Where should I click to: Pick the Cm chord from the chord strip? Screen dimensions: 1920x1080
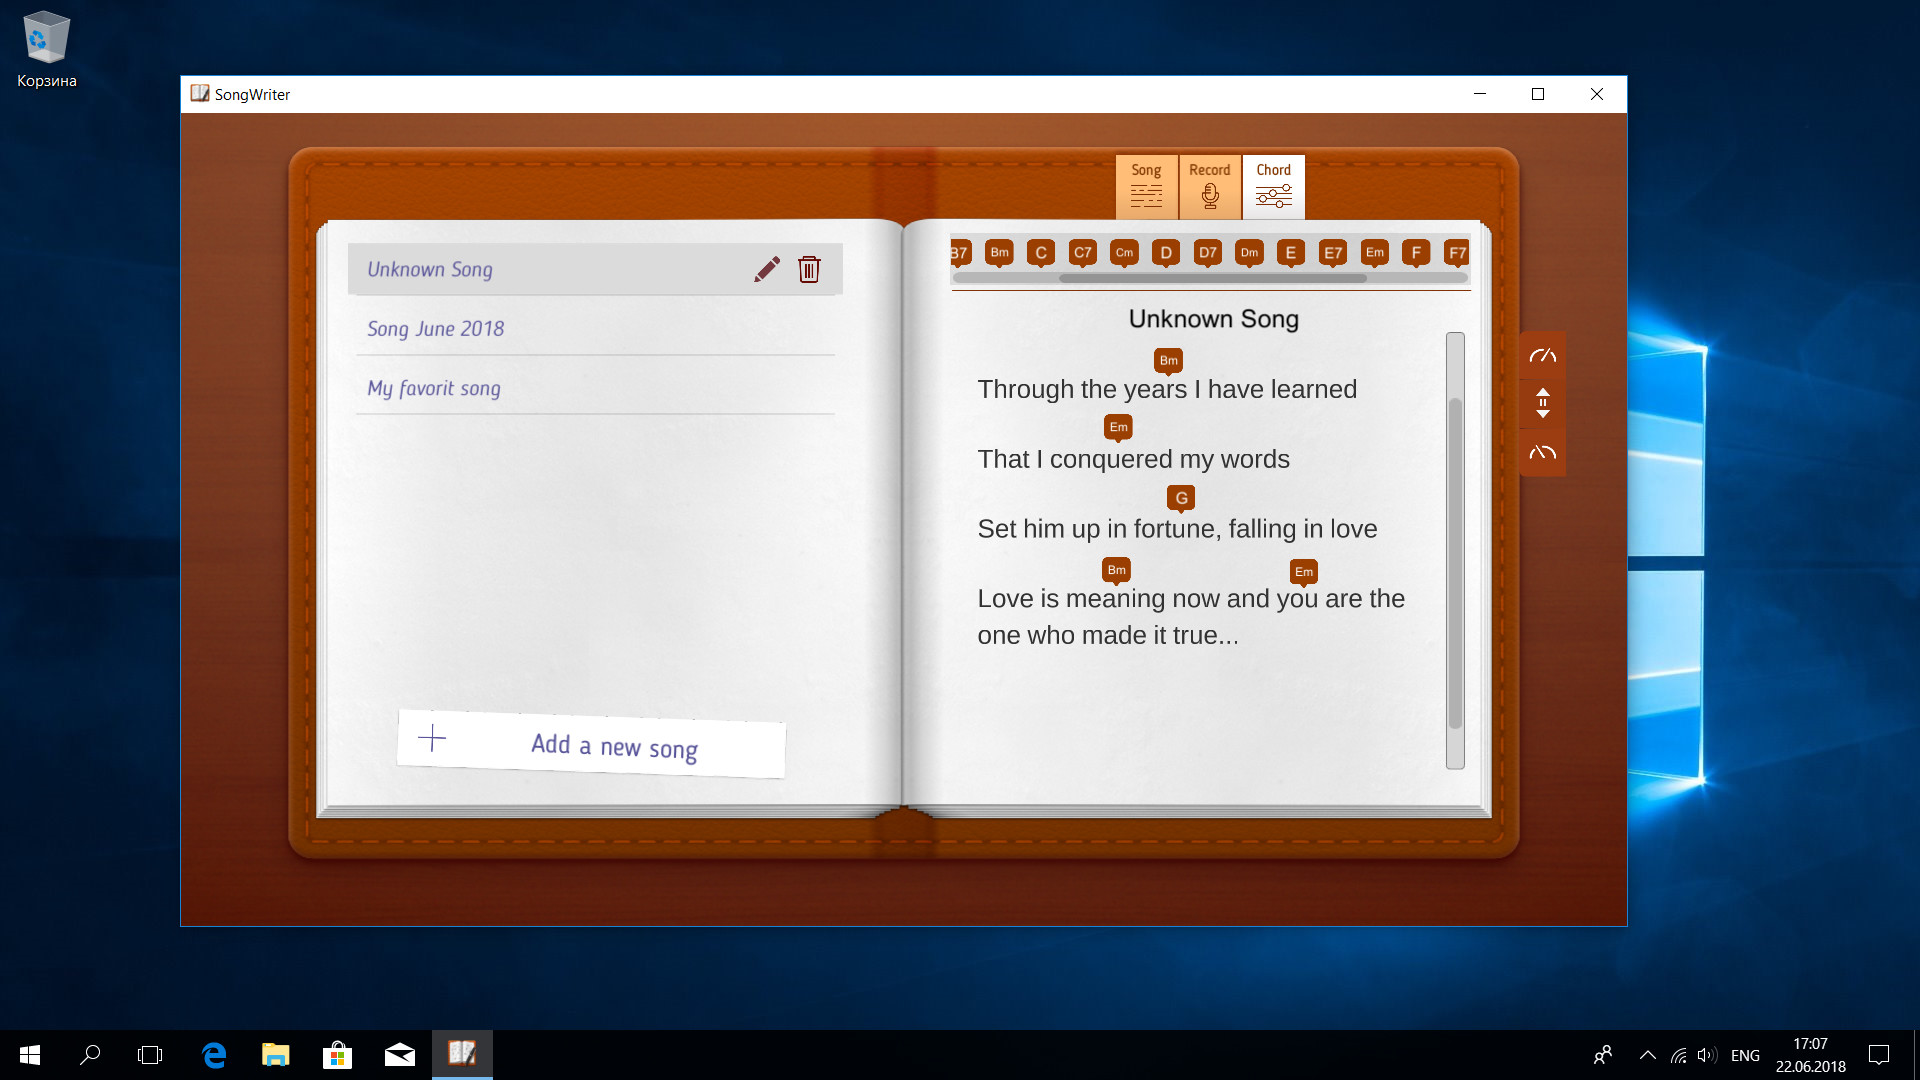point(1124,253)
